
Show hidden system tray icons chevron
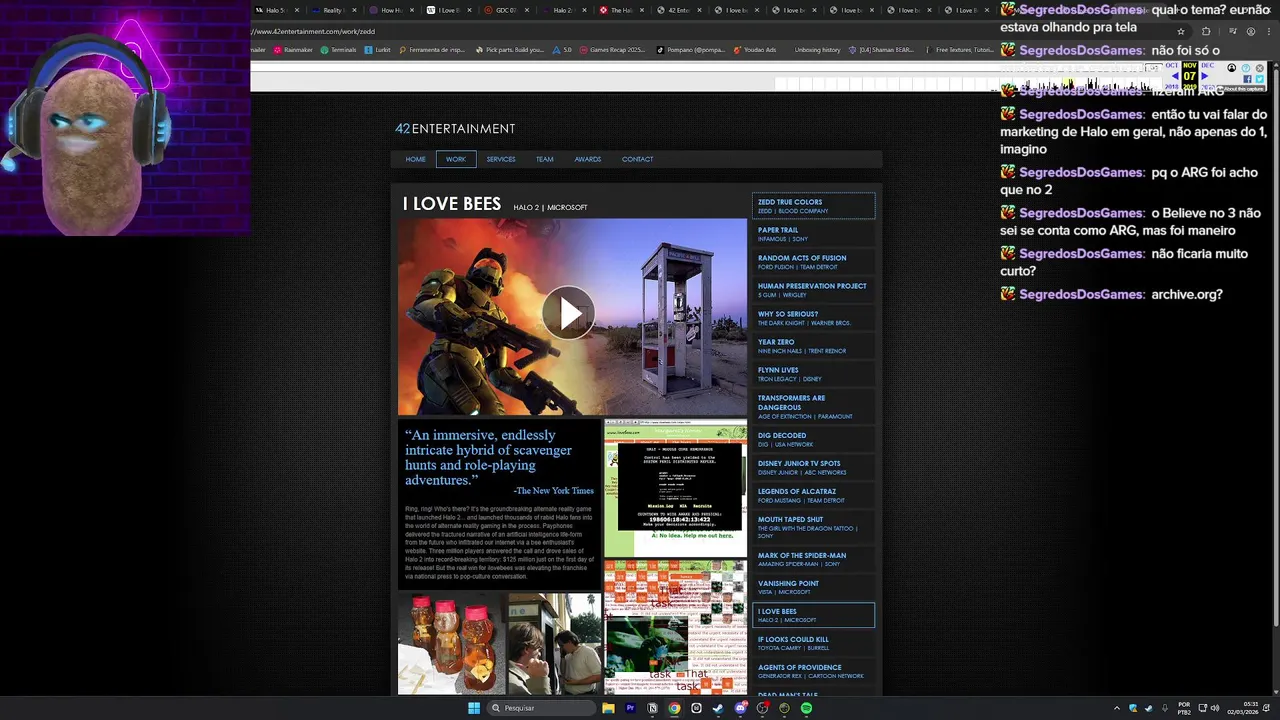click(x=1117, y=708)
